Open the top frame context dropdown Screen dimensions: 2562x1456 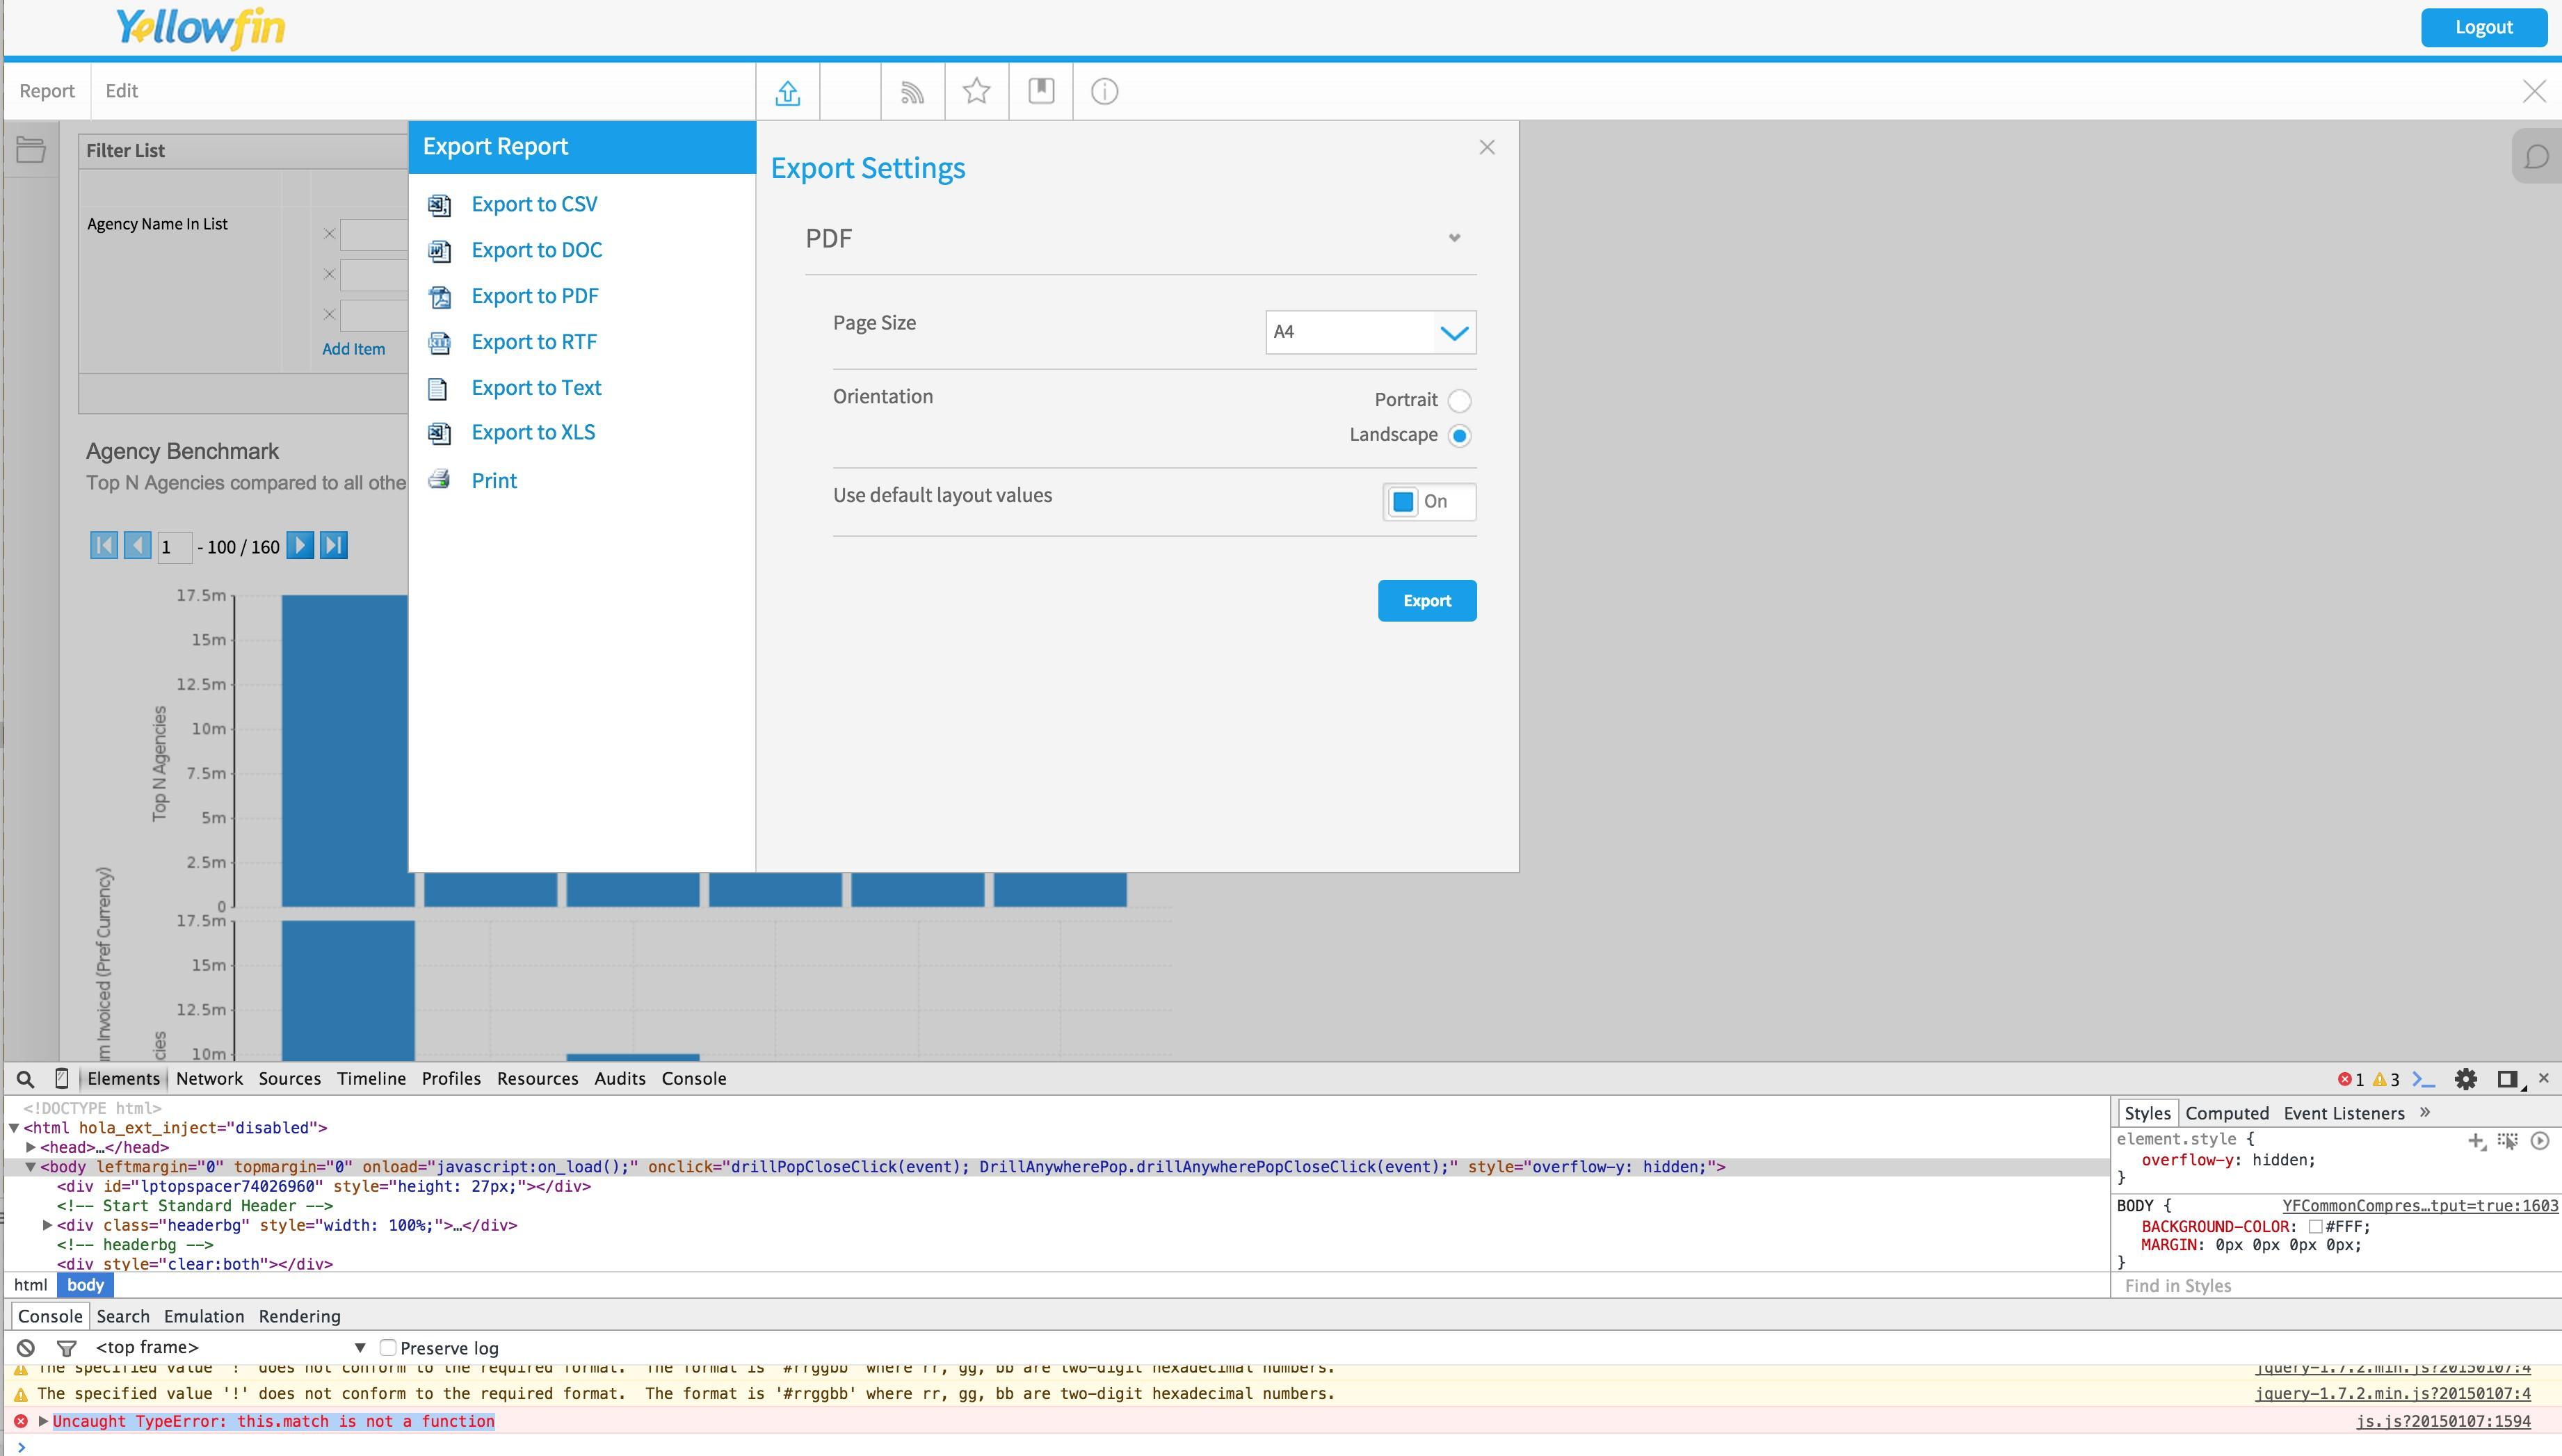[230, 1348]
